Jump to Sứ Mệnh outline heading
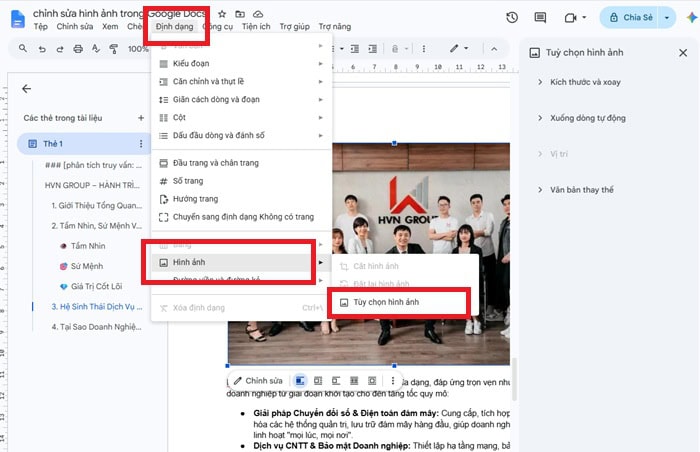Viewport: 700px width, 452px height. coord(82,266)
